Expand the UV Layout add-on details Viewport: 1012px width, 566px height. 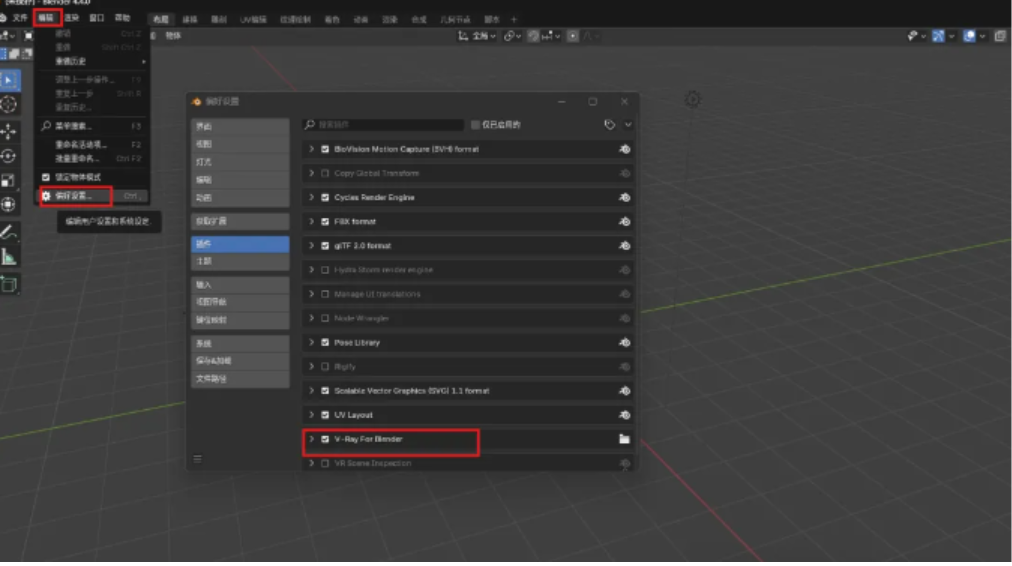(x=311, y=415)
